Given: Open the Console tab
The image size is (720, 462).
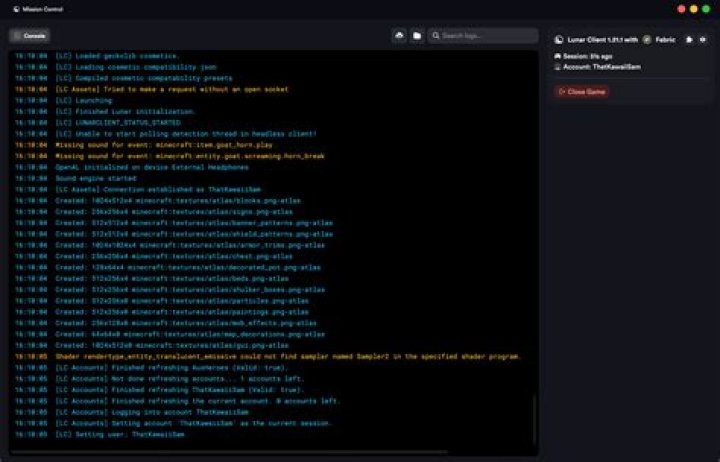Looking at the screenshot, I should click(x=29, y=35).
